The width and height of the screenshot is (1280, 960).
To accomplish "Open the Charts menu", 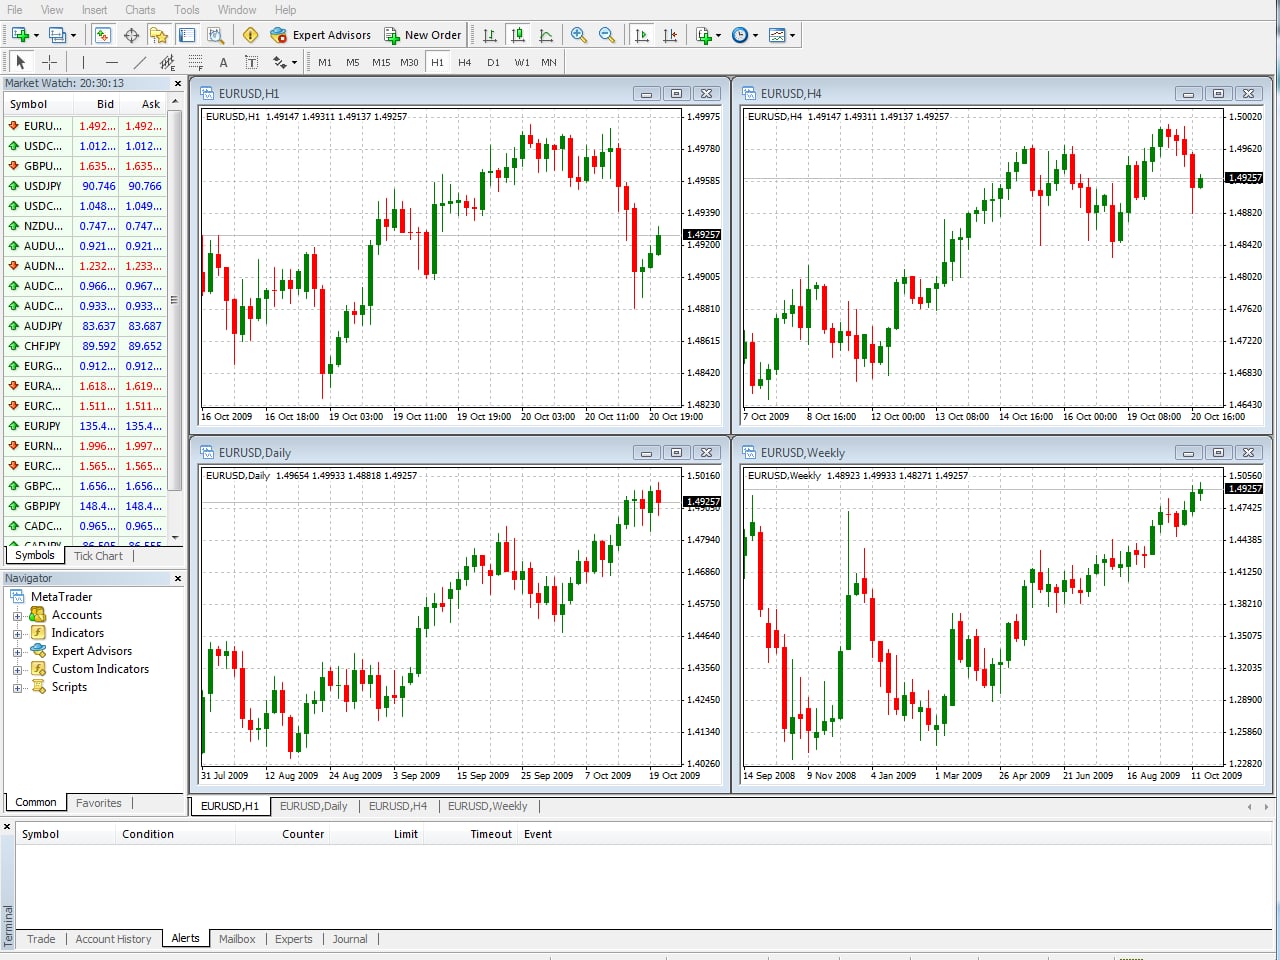I will point(140,10).
